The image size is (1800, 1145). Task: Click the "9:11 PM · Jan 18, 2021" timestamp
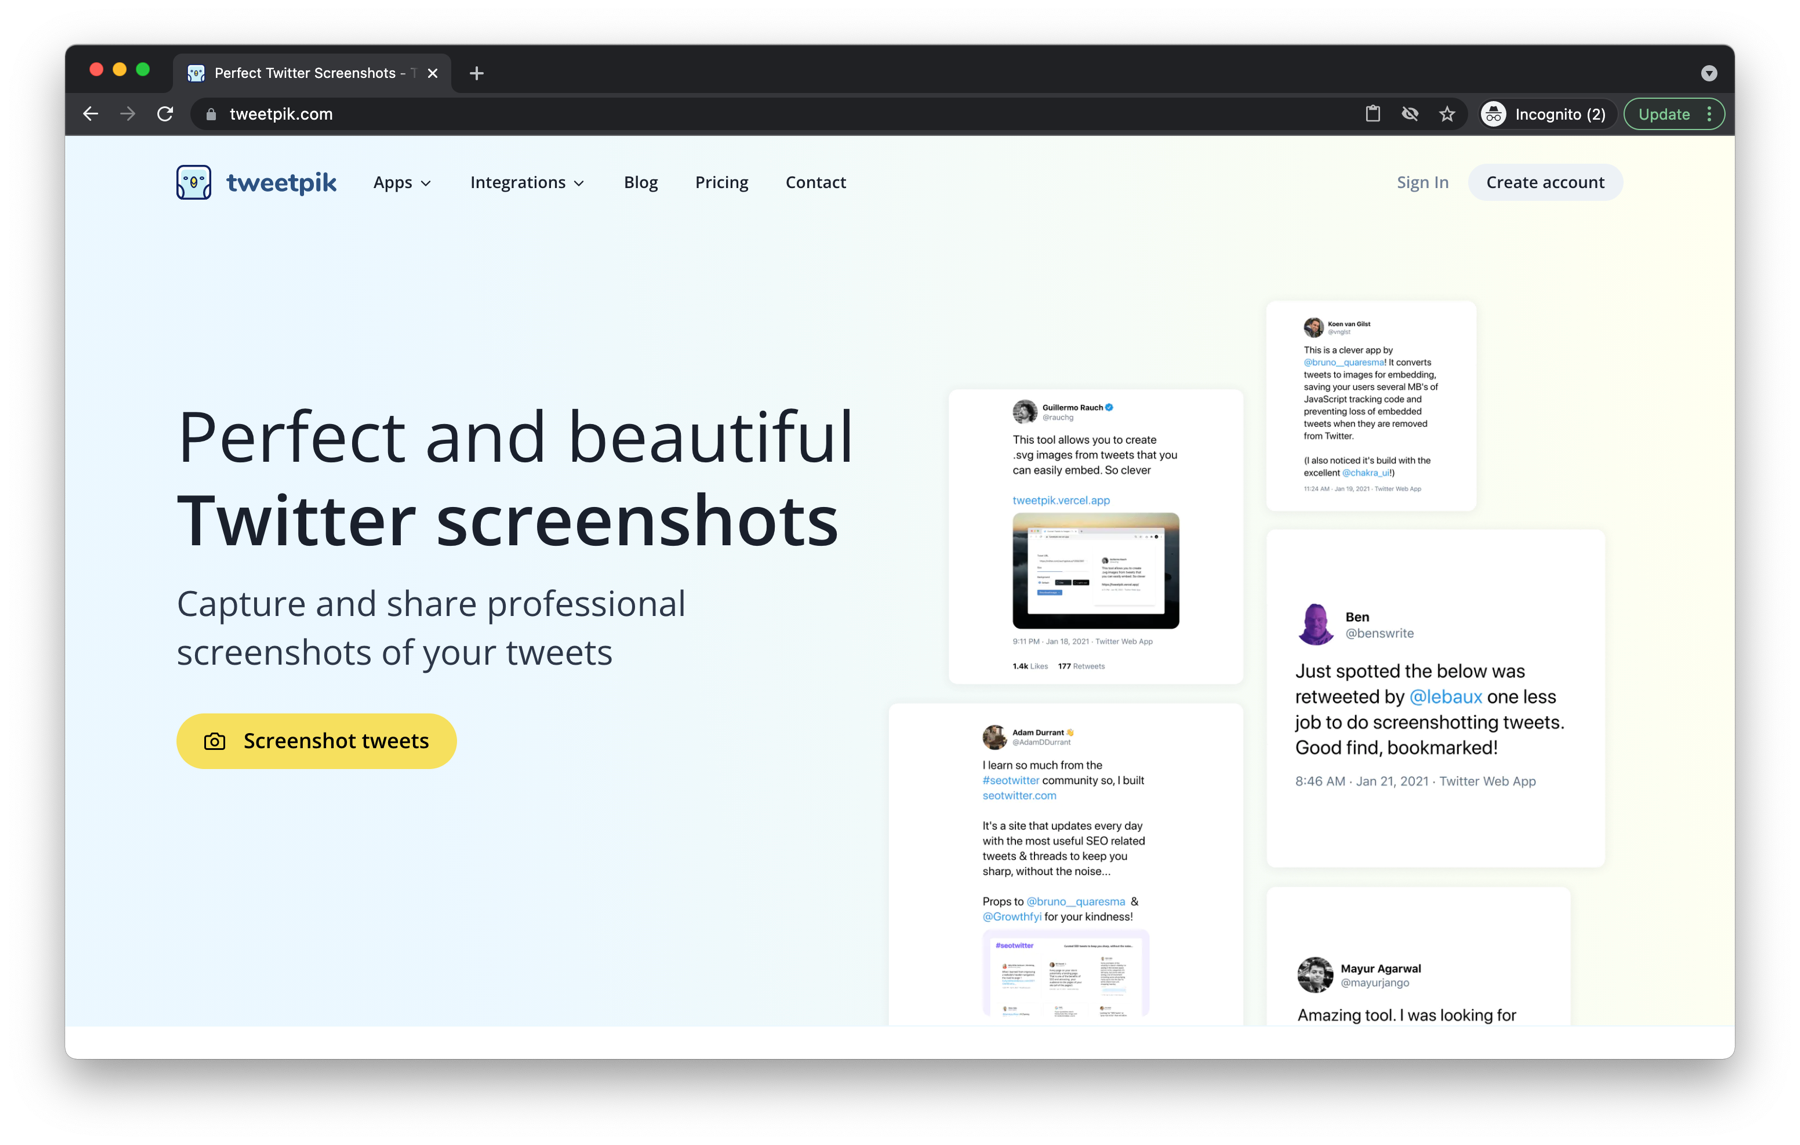[1051, 642]
